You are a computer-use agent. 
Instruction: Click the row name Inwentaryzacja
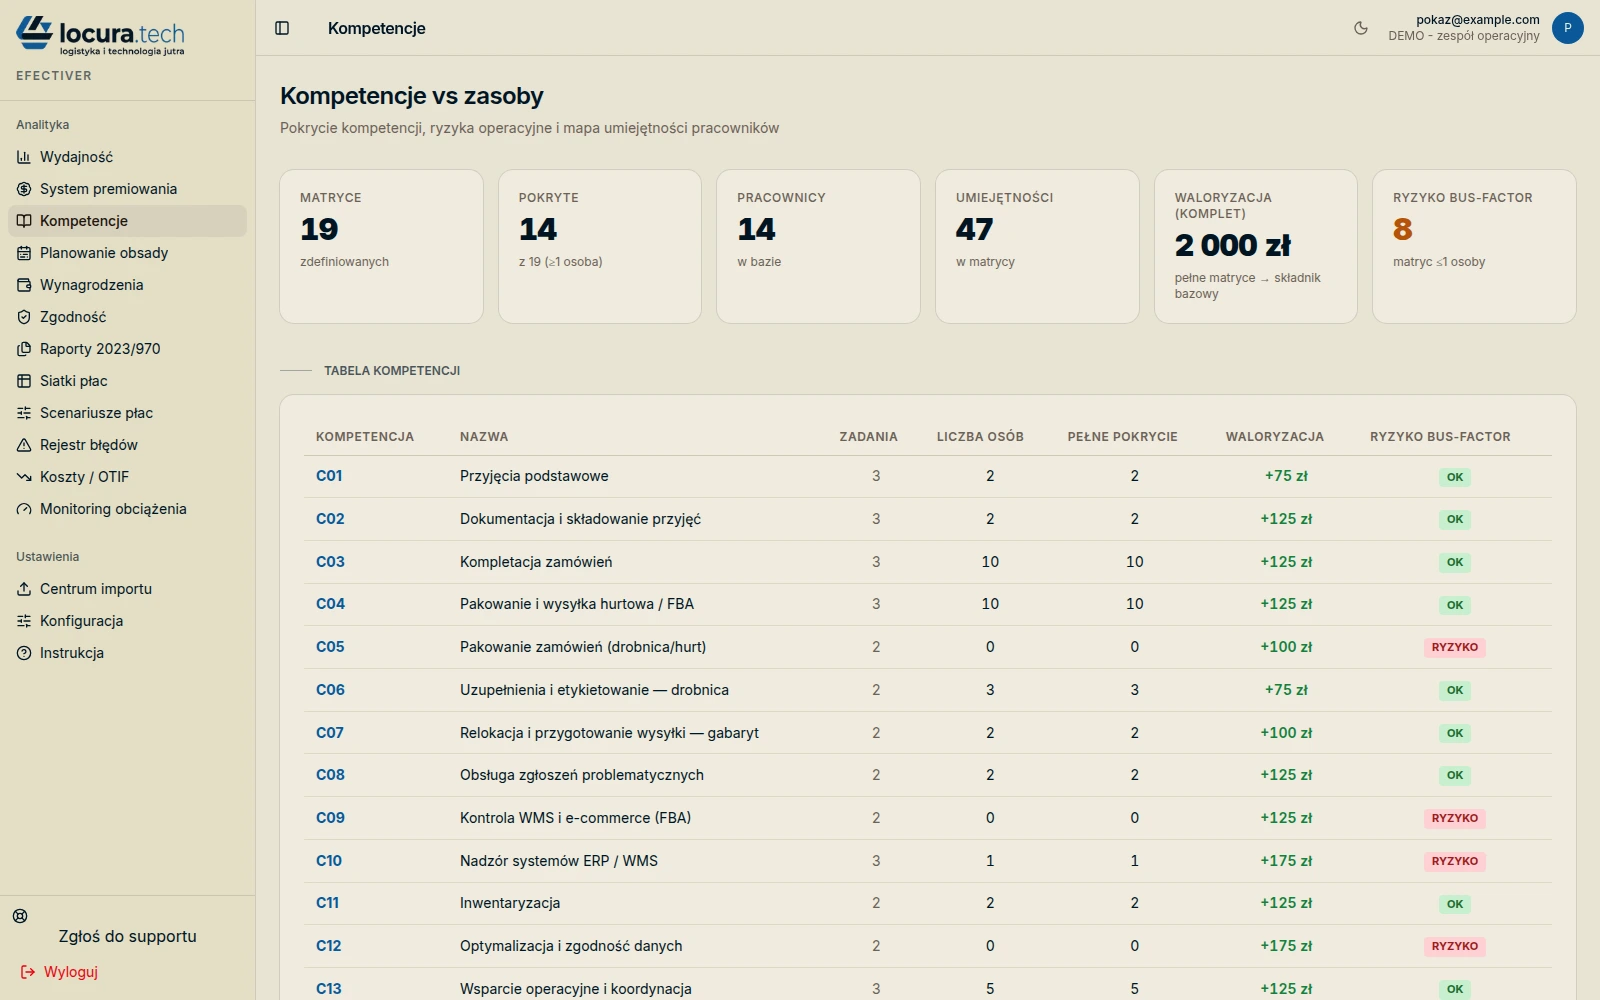pyautogui.click(x=510, y=903)
